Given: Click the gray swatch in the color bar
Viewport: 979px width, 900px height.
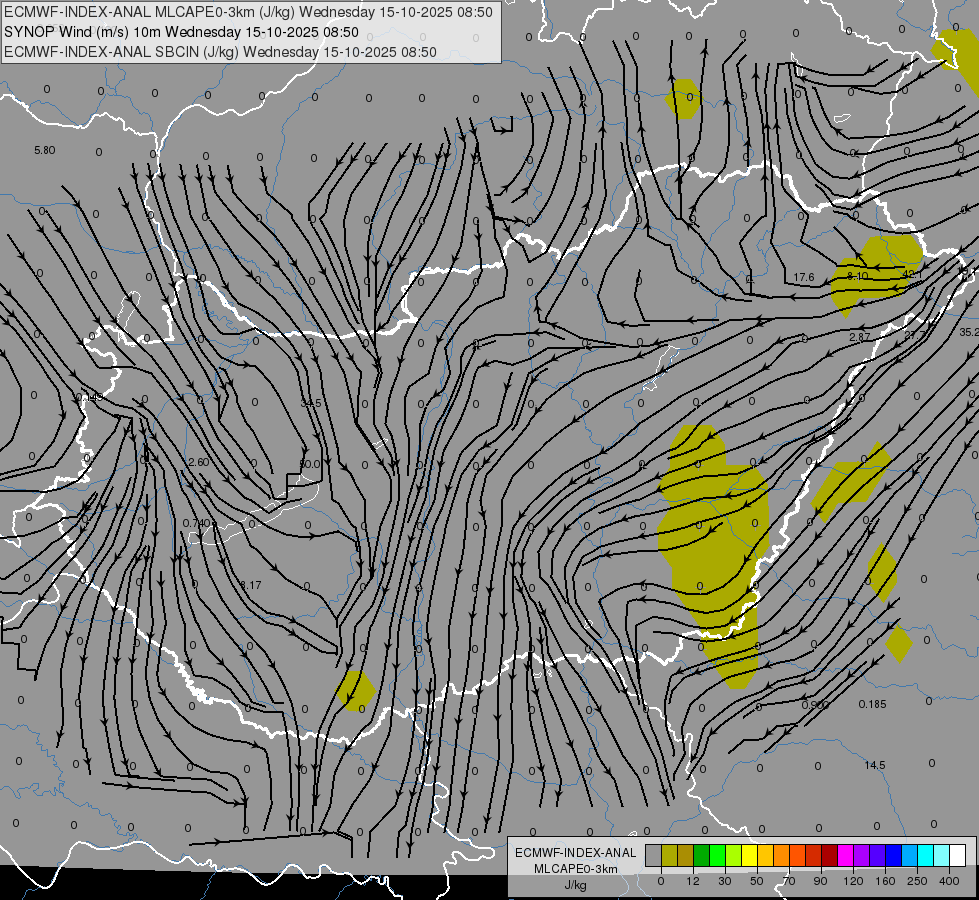Looking at the screenshot, I should coord(653,855).
